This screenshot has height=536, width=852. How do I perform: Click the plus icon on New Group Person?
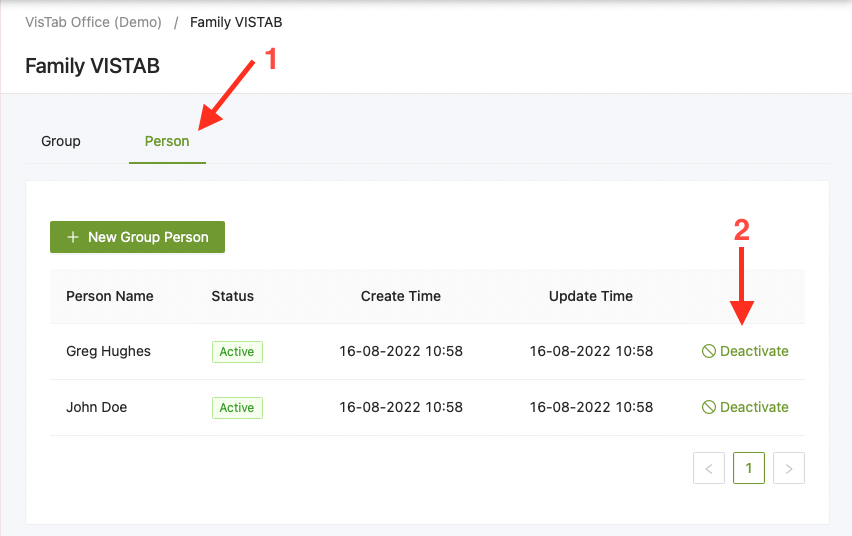[x=73, y=237]
